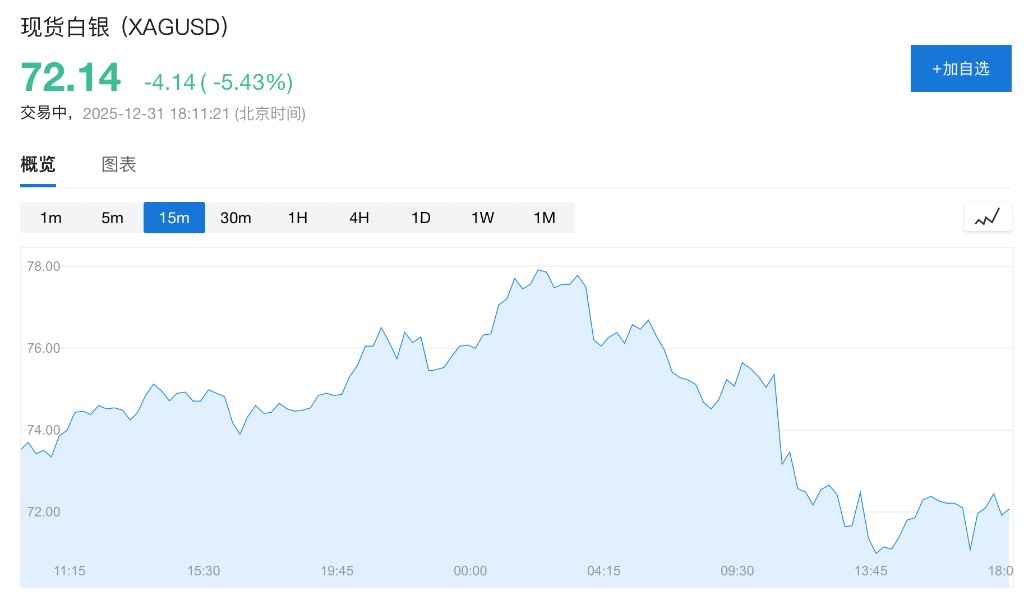Open the 概览 tab

(x=38, y=165)
